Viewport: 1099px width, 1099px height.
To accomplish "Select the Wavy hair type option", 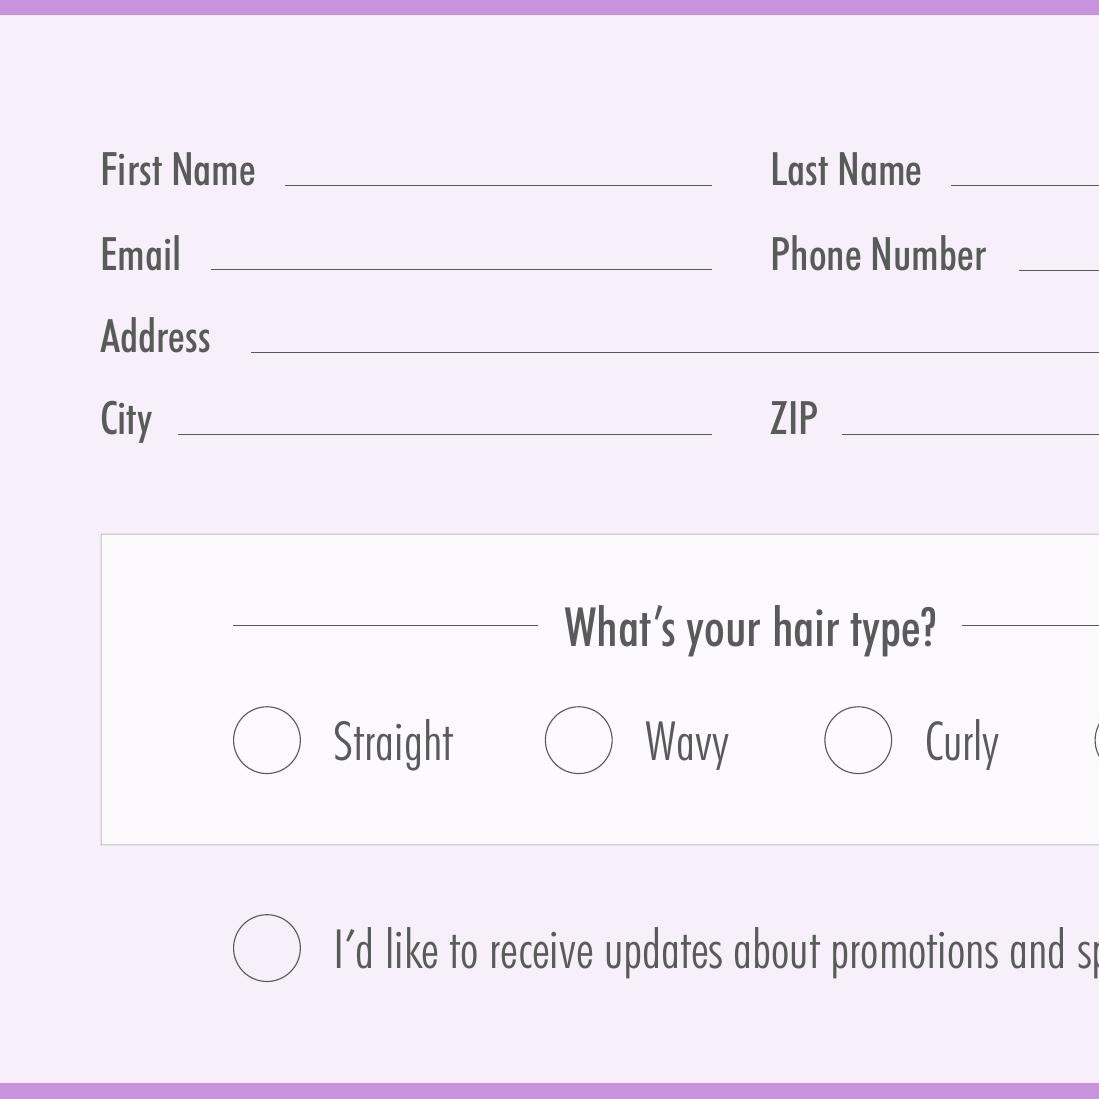I will click(578, 740).
